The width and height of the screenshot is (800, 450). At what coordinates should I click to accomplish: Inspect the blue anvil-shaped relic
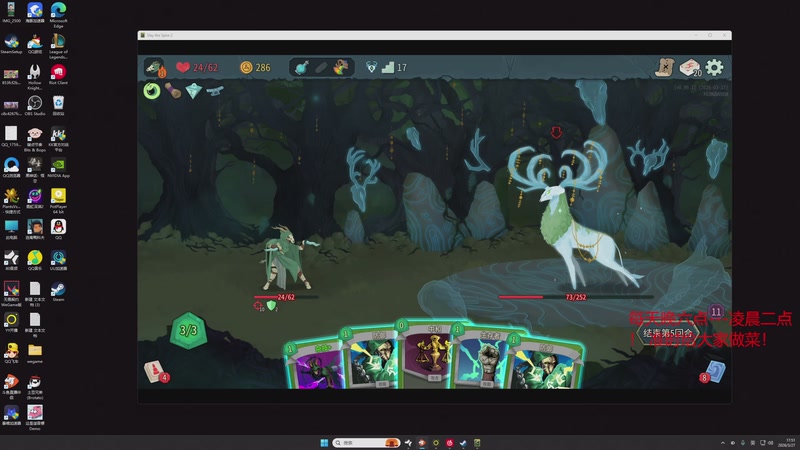[x=215, y=91]
